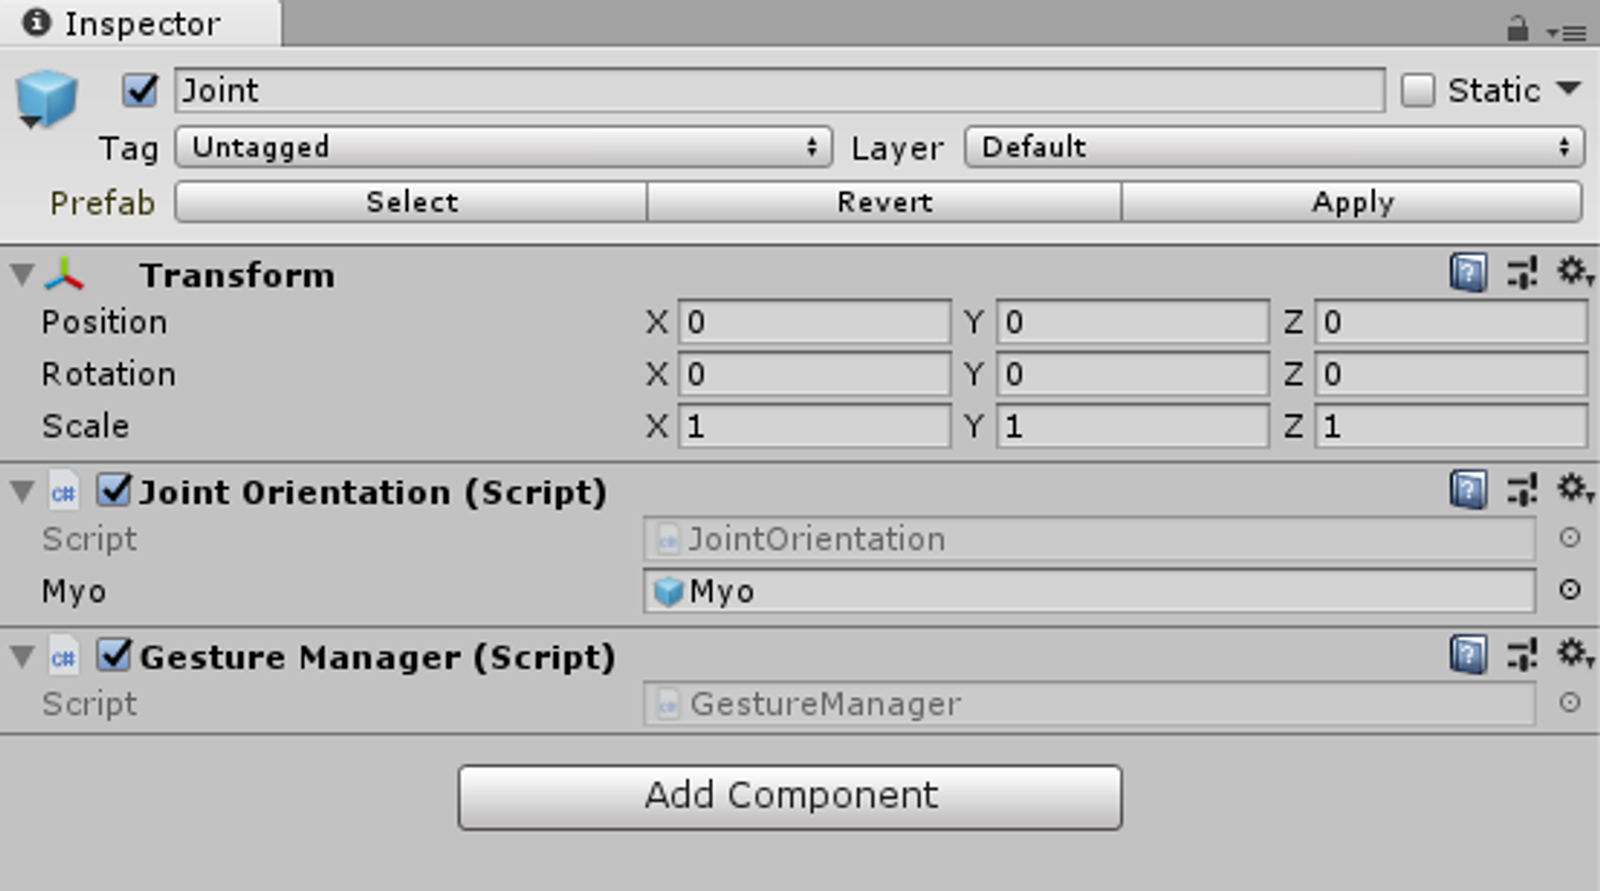
Task: Click the Rotation Y field
Action: click(1133, 374)
